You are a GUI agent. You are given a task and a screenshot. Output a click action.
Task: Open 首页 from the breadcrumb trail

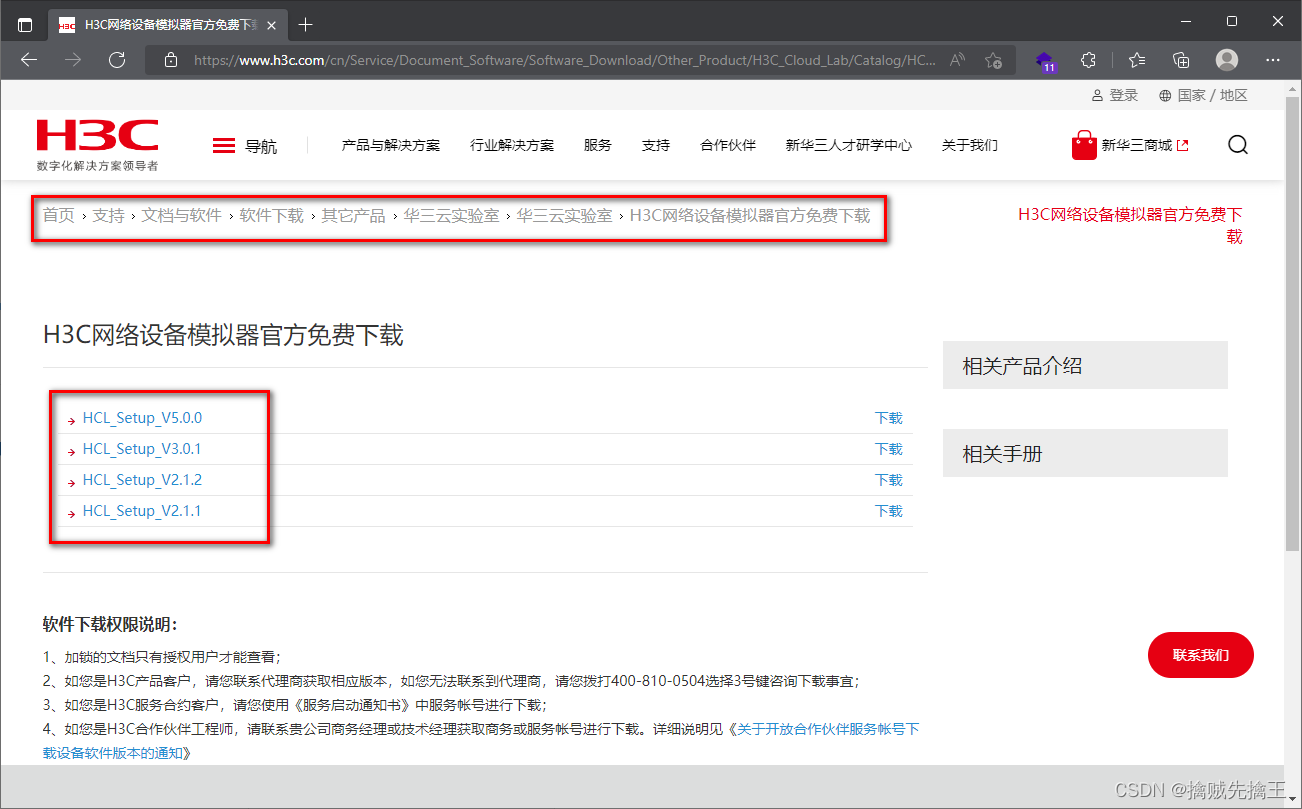click(58, 214)
